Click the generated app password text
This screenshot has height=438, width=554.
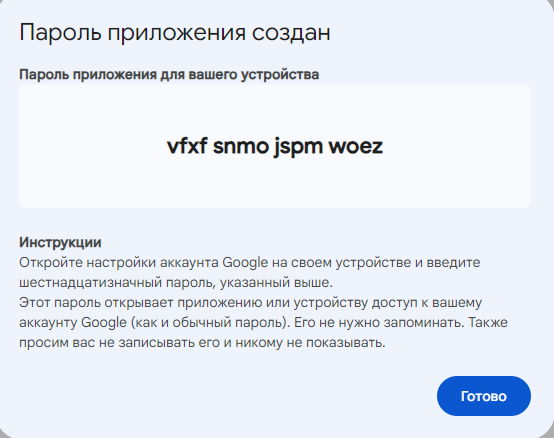tap(275, 147)
